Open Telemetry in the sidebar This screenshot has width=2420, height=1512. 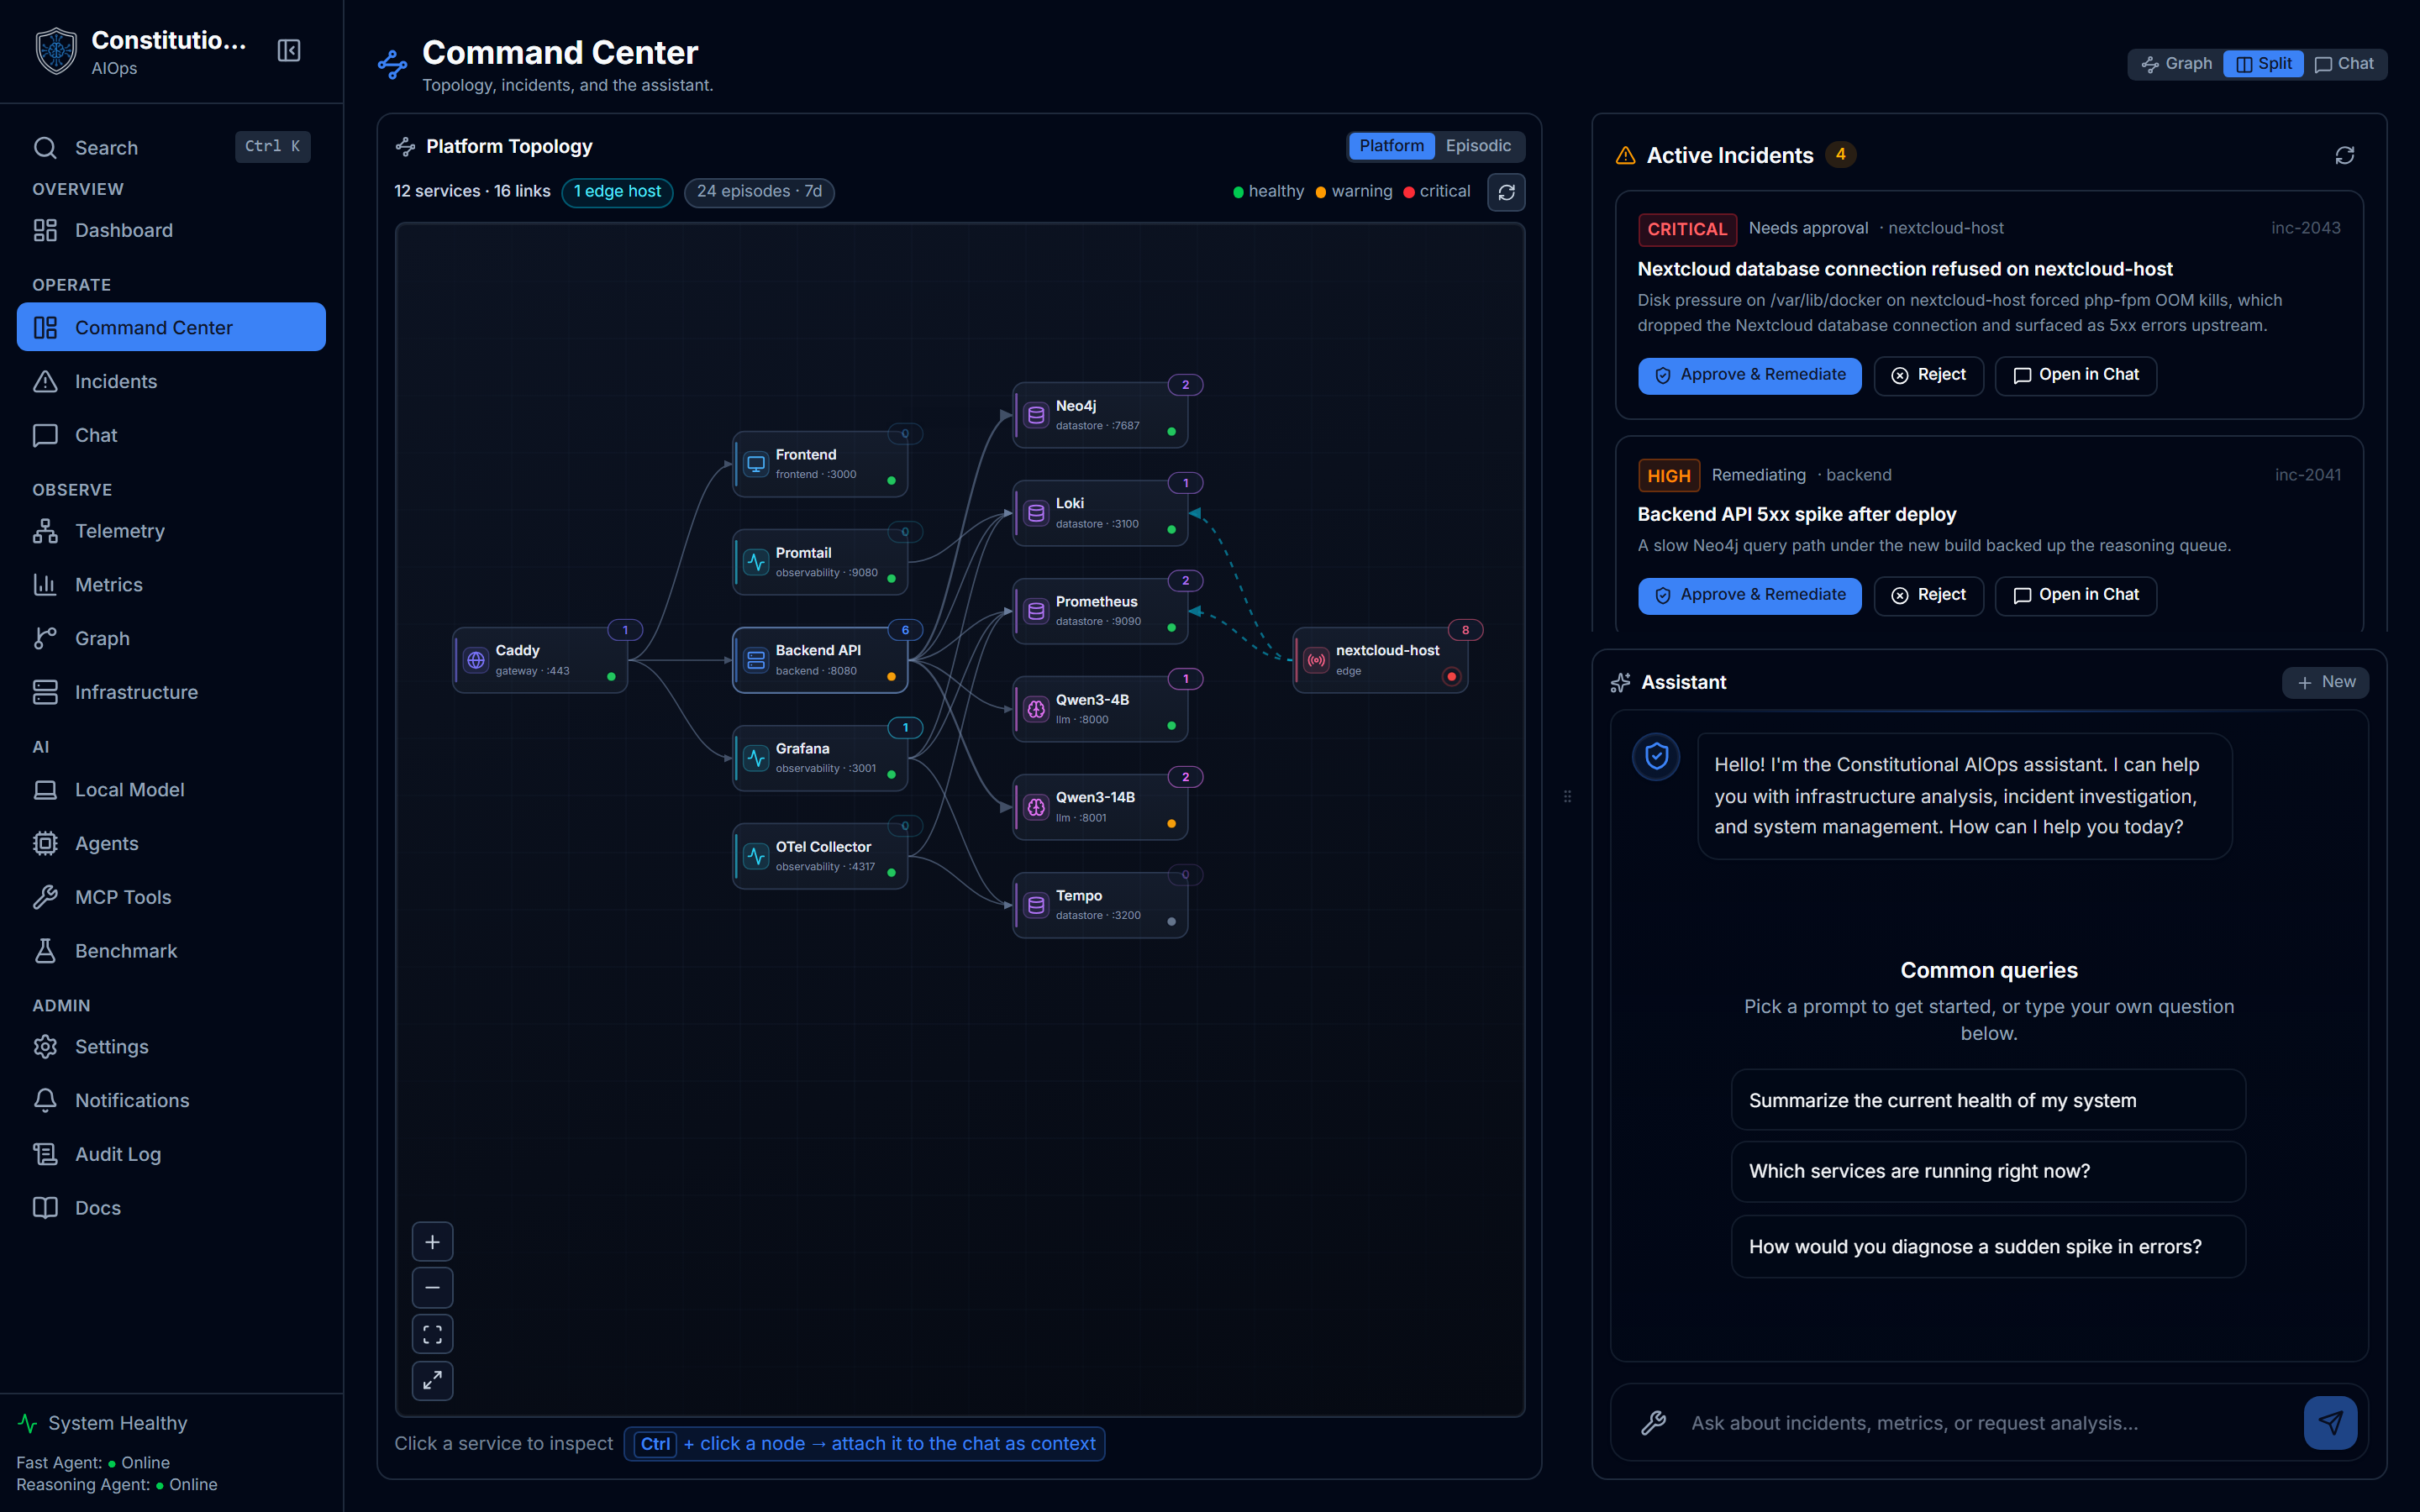click(171, 531)
